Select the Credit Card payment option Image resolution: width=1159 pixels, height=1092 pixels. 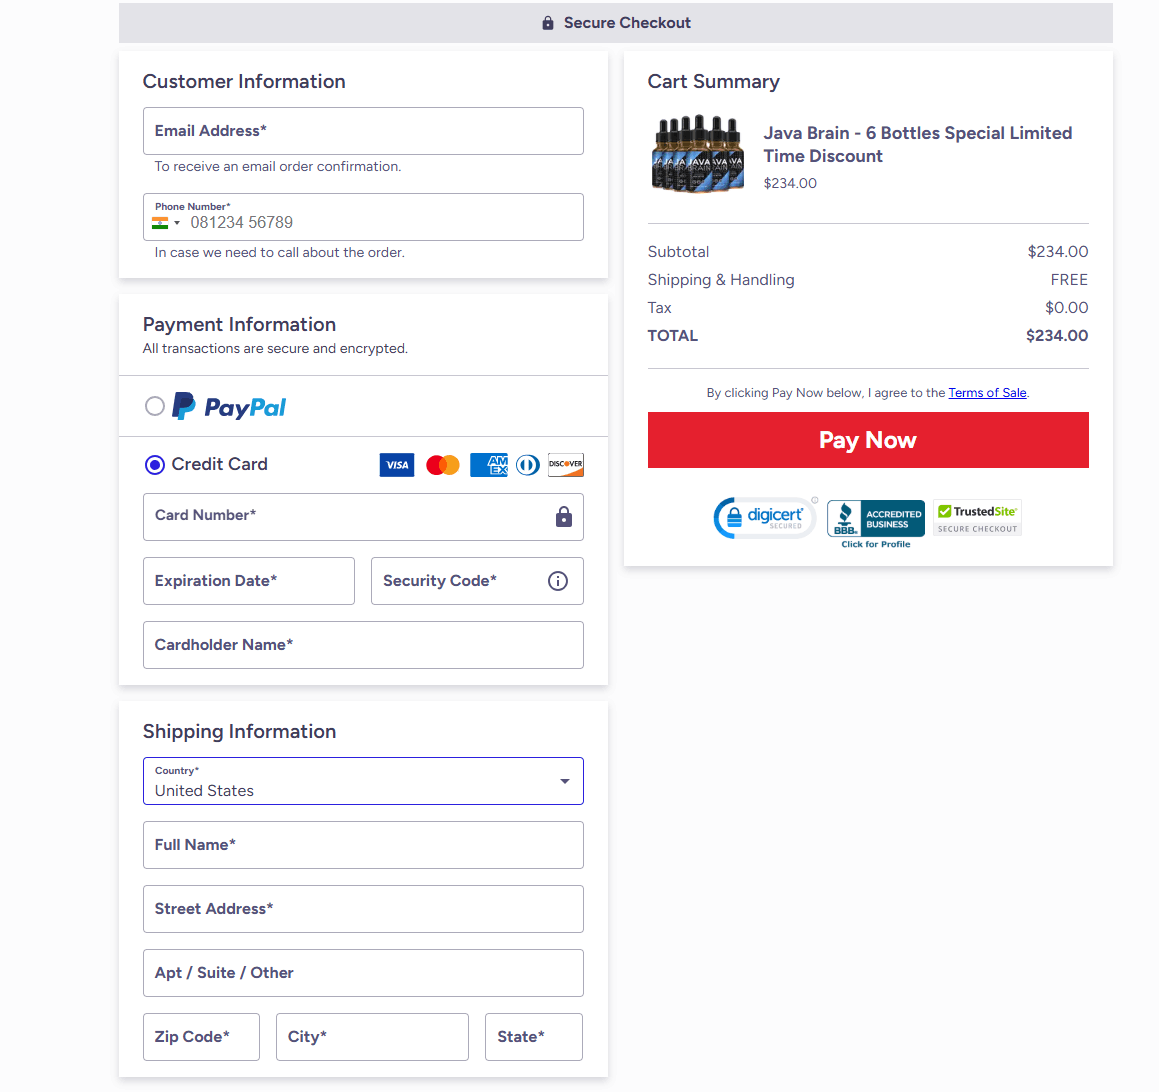(x=155, y=464)
